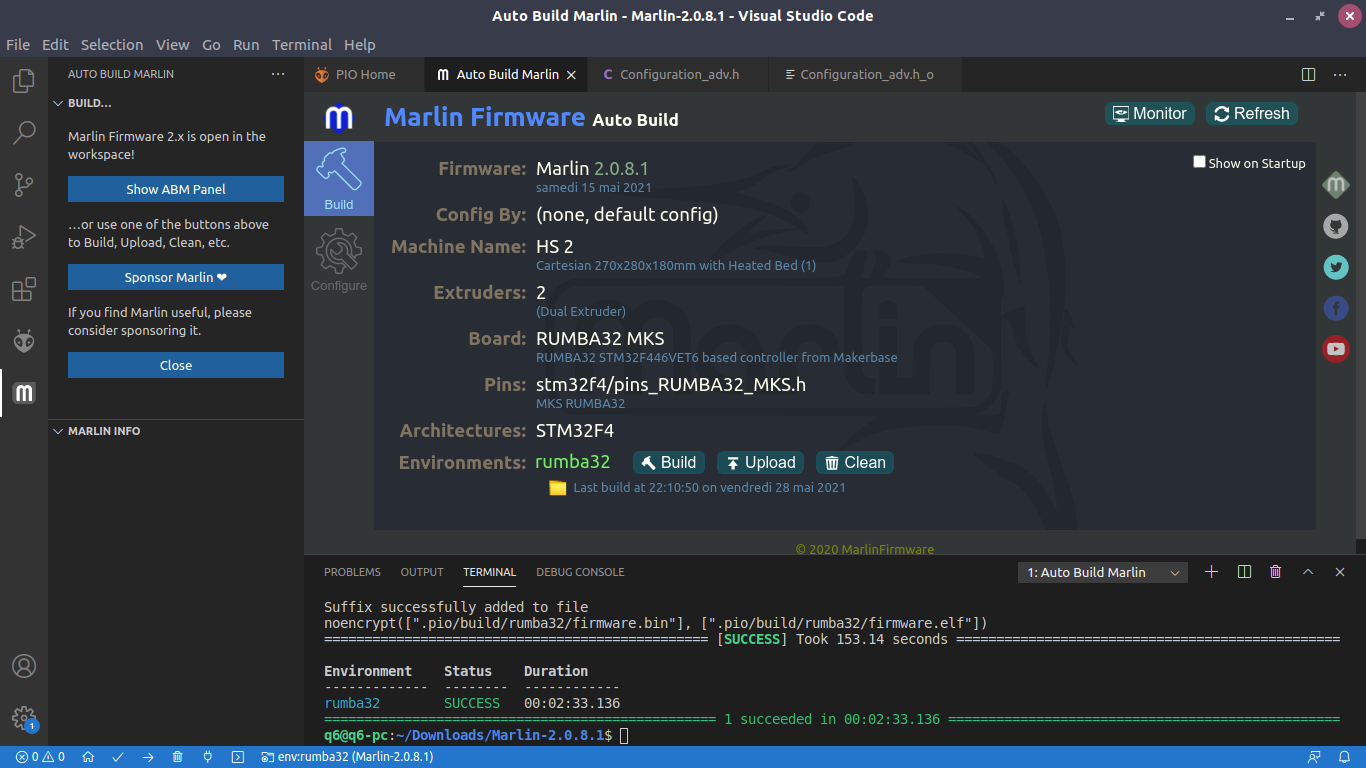Open the terminal selector 1: Auto Build Marlin

click(x=1102, y=572)
